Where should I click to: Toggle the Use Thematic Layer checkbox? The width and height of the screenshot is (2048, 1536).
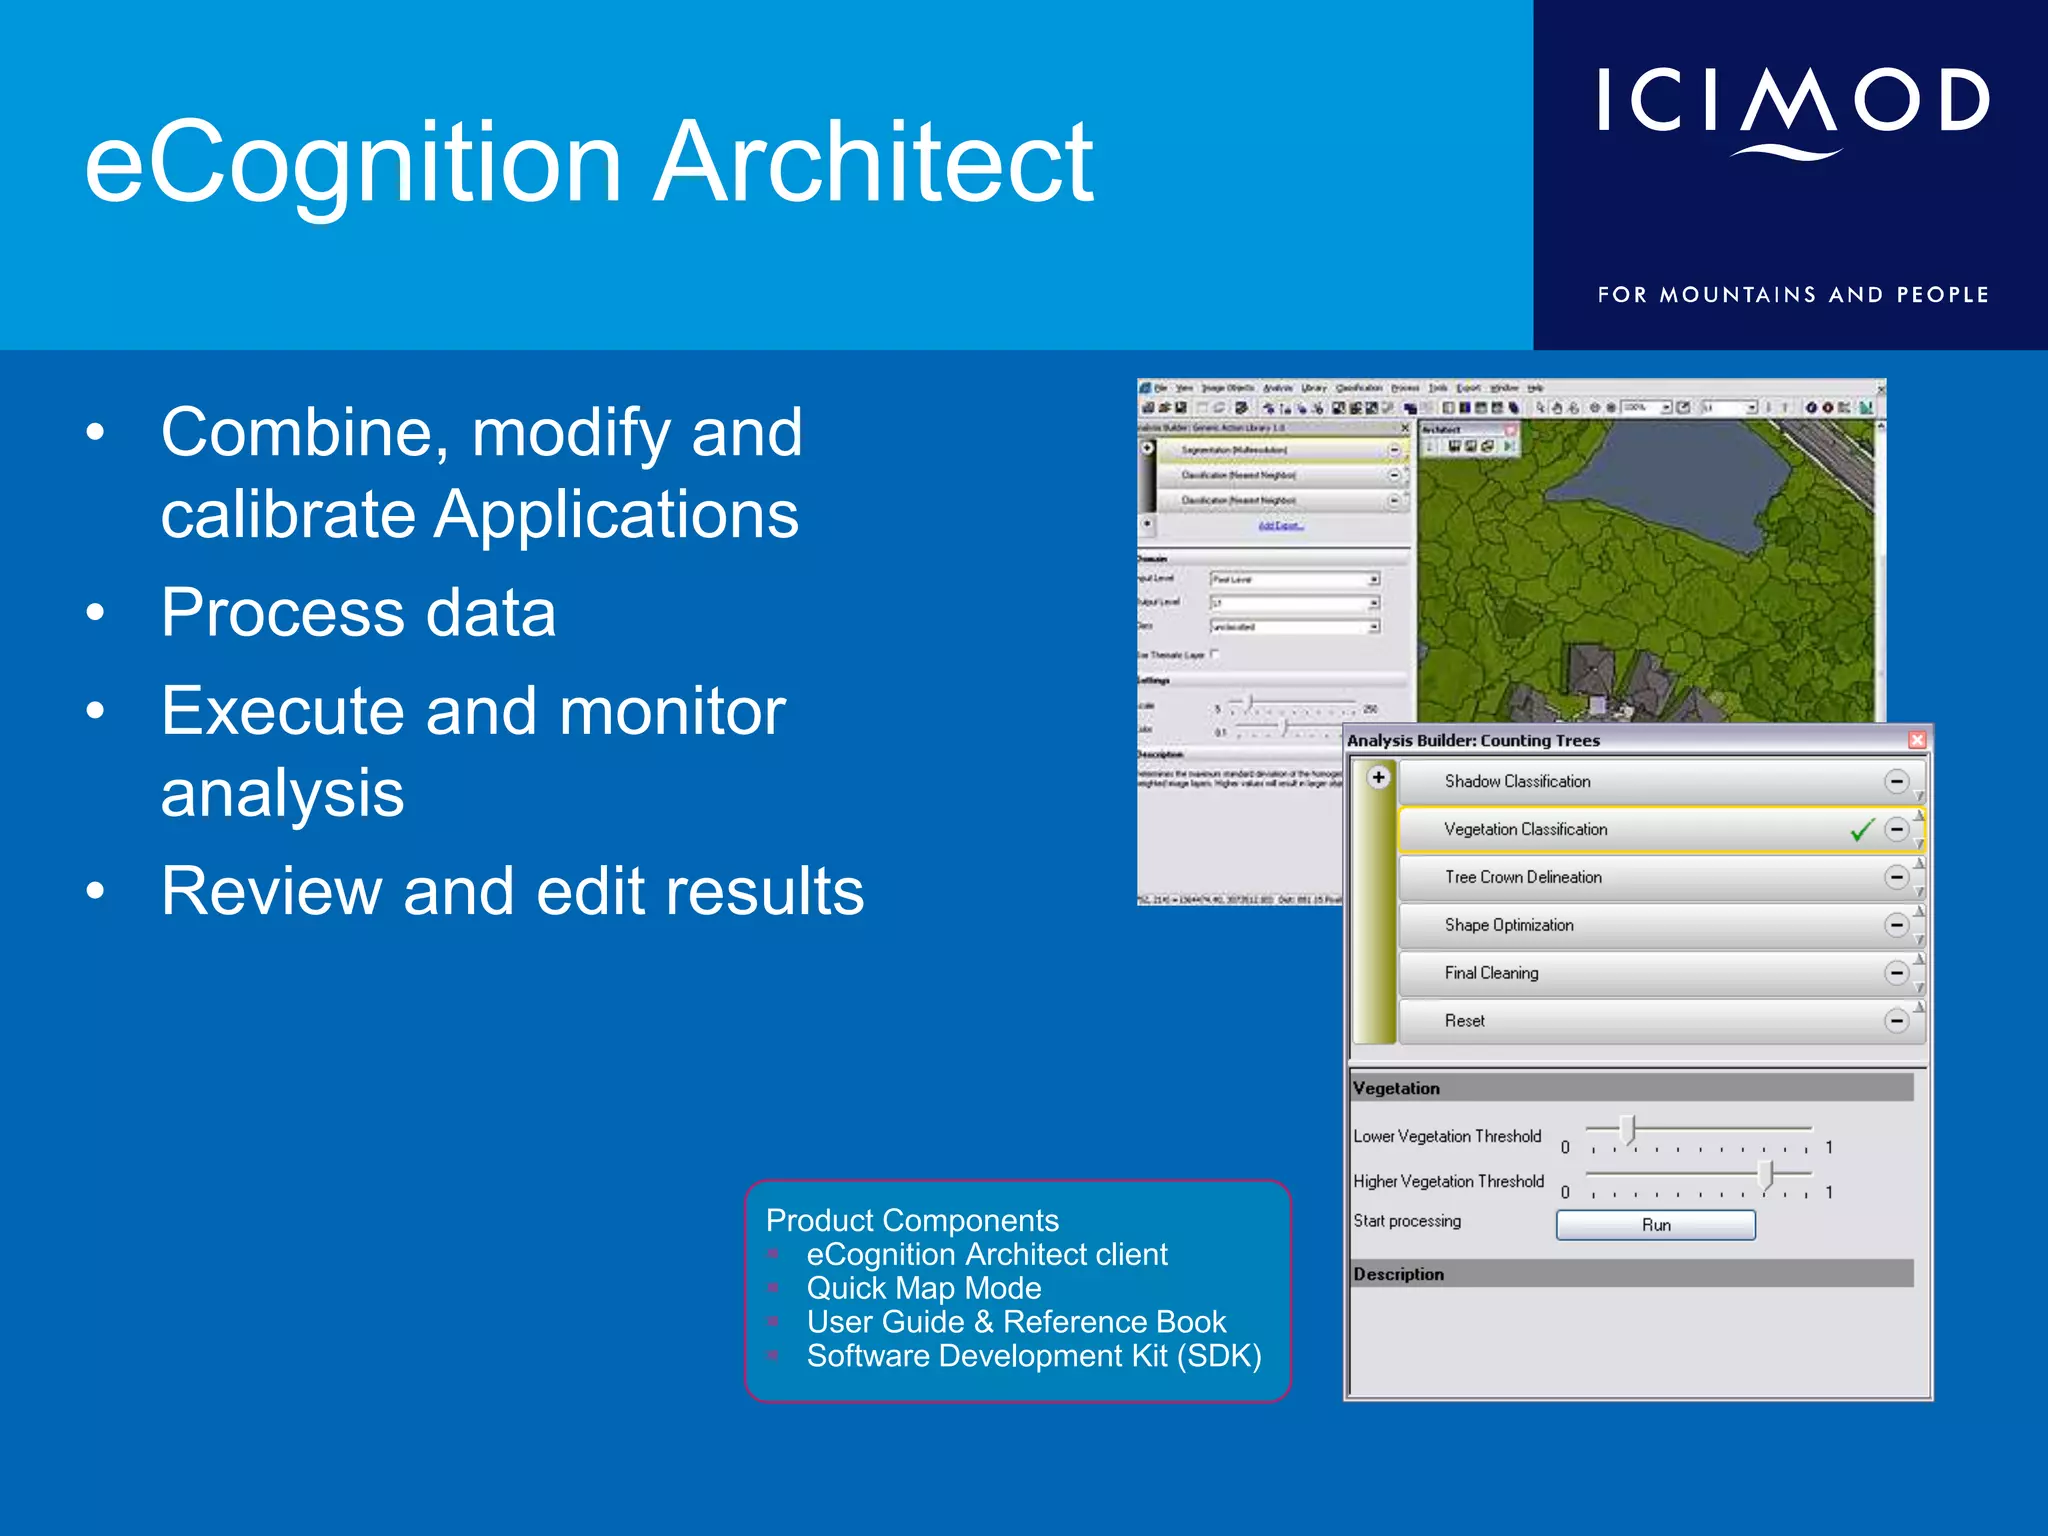click(1214, 654)
